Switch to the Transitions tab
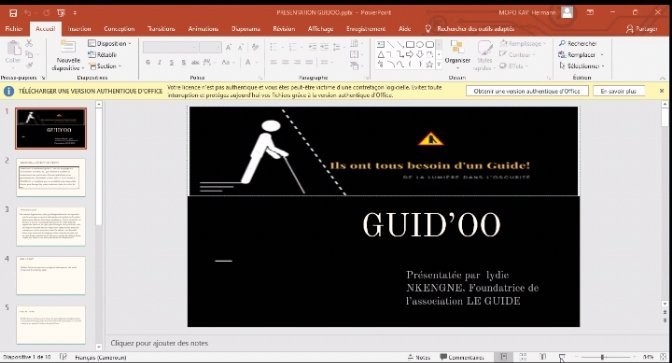 (x=161, y=29)
